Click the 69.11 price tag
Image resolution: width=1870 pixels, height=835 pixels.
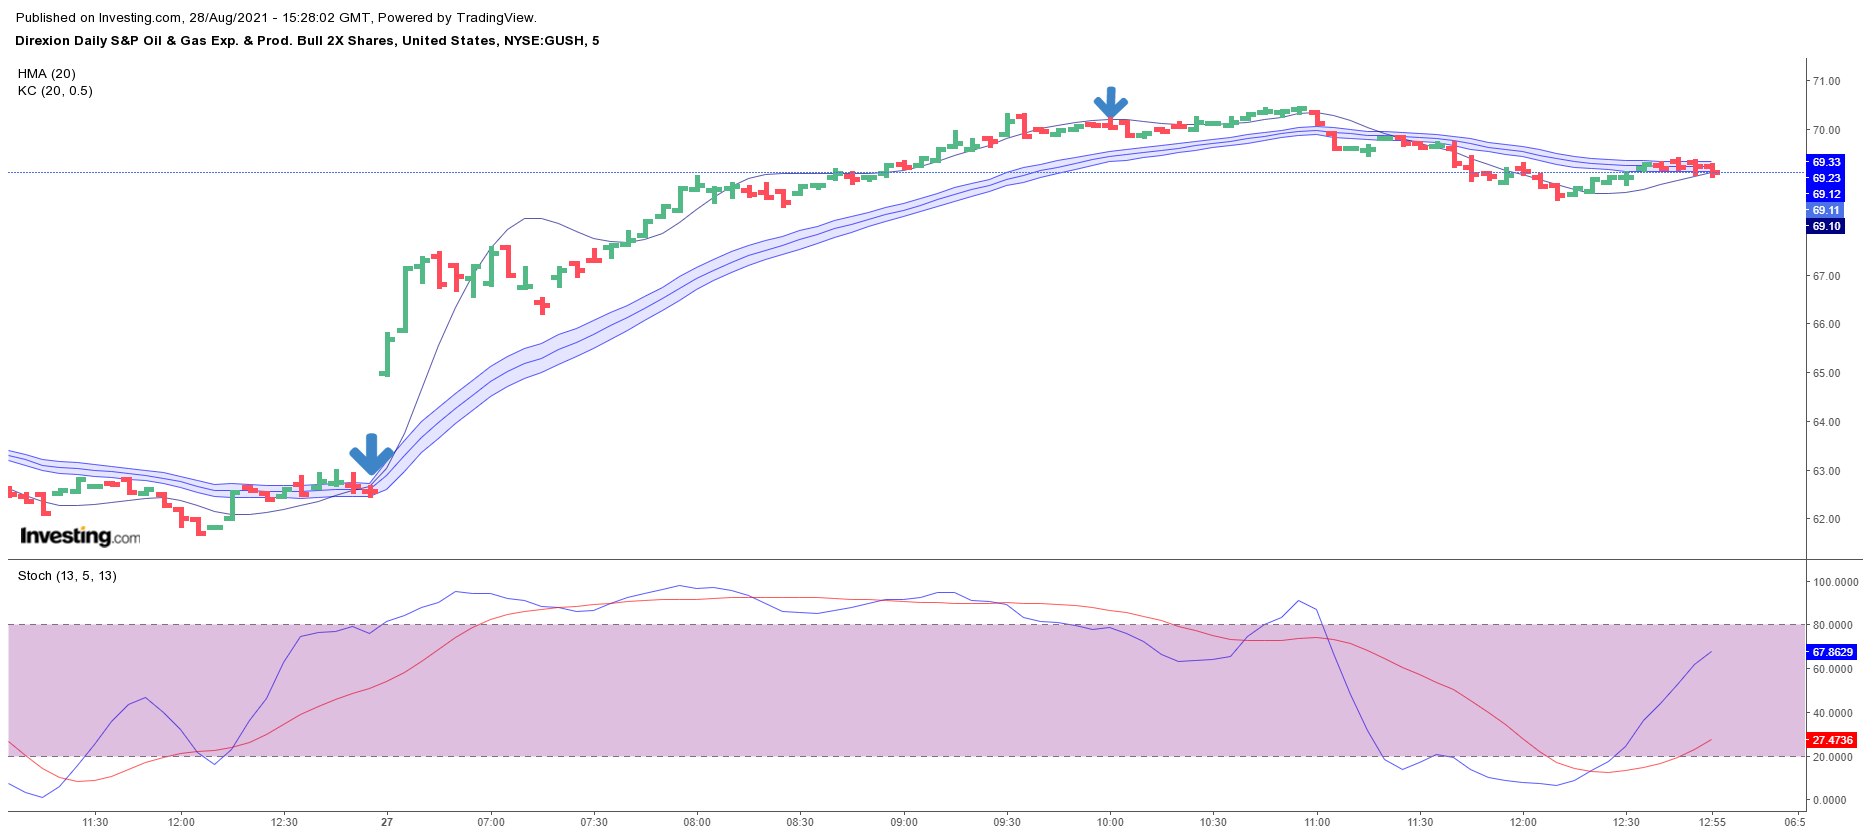pos(1826,210)
